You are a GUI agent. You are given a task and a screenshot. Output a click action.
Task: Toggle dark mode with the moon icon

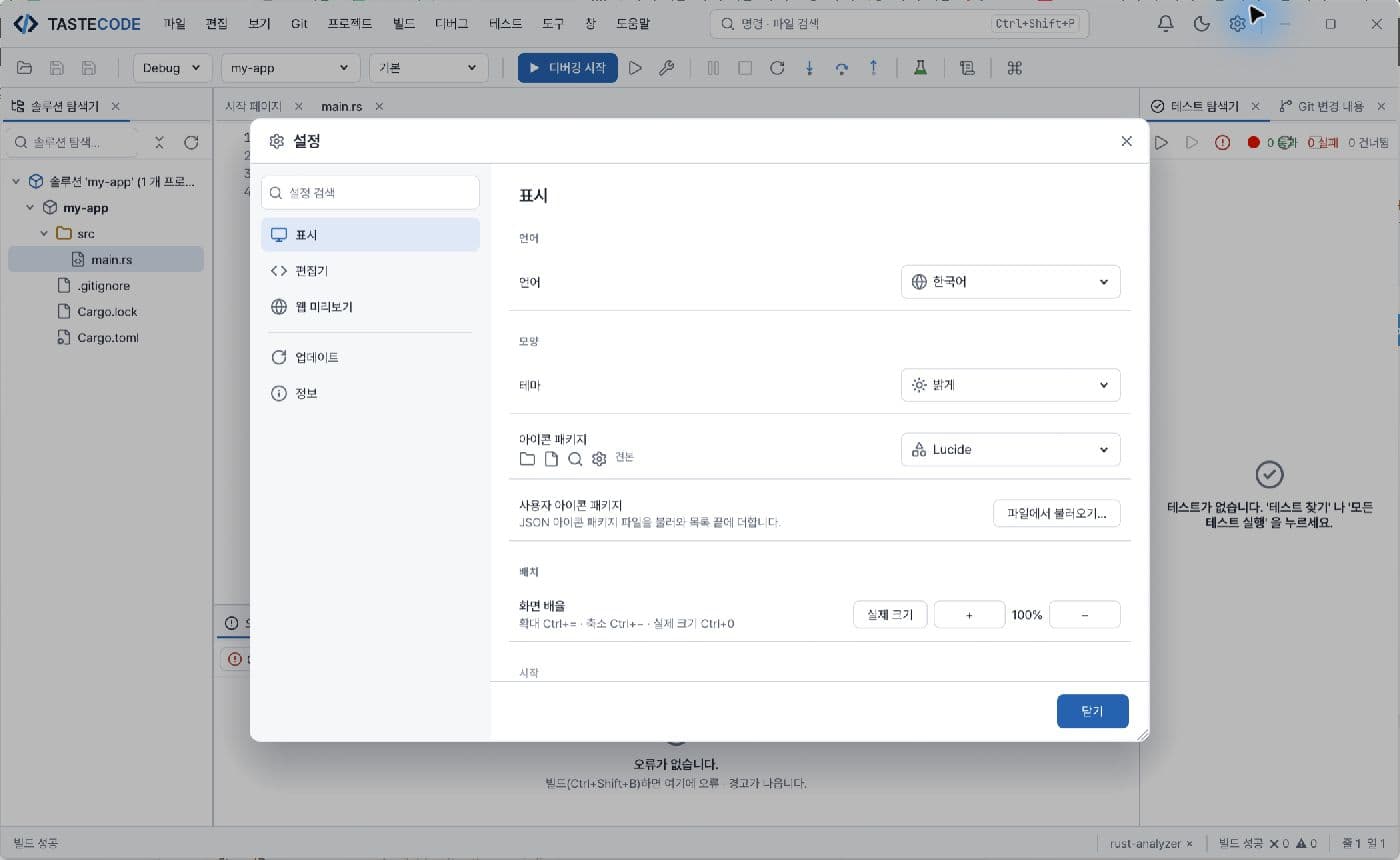[x=1202, y=24]
